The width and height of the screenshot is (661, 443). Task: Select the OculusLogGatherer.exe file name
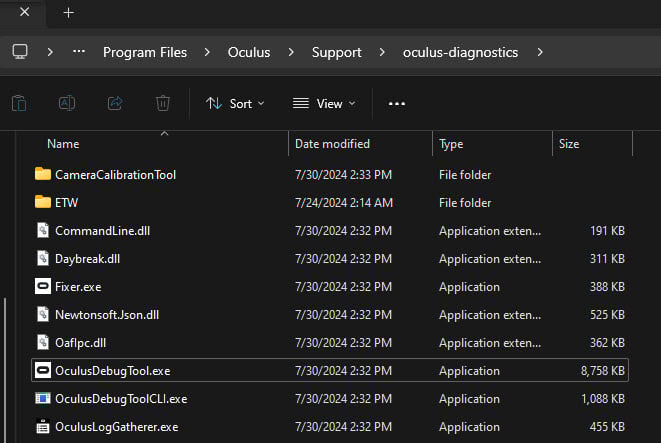[117, 427]
